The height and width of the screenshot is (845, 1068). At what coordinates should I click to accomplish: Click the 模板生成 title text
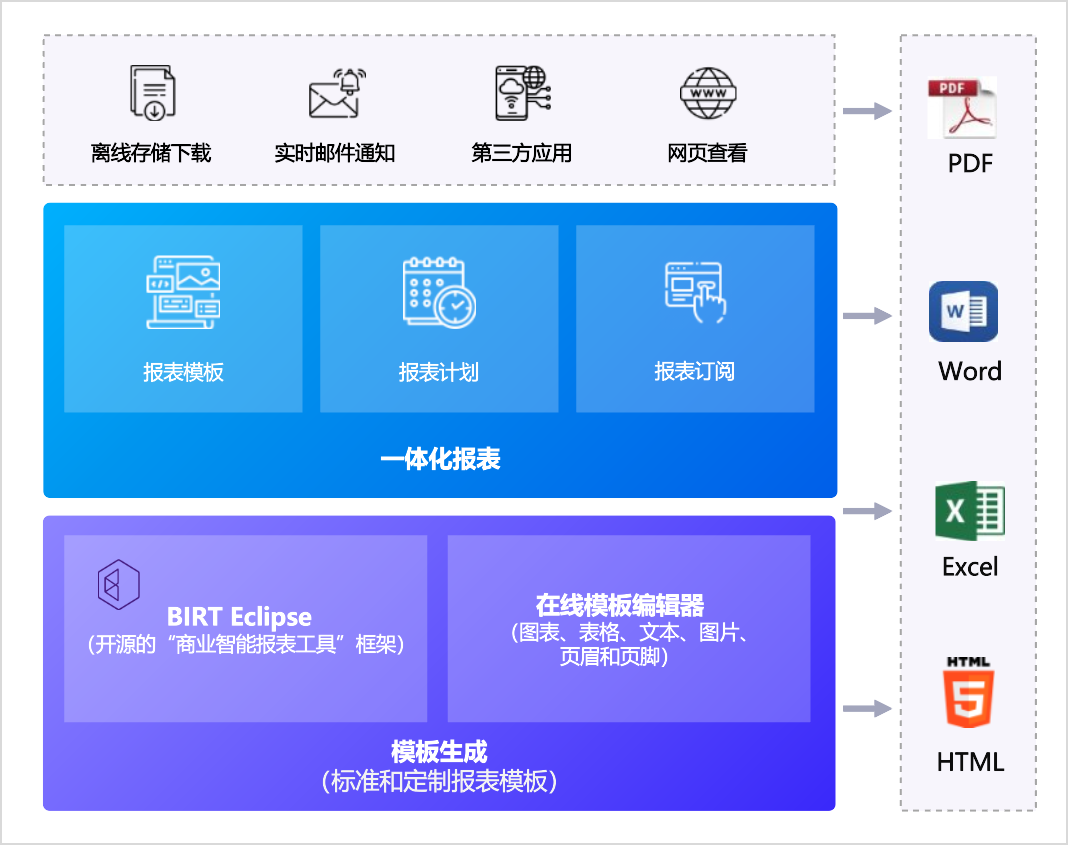tap(439, 752)
